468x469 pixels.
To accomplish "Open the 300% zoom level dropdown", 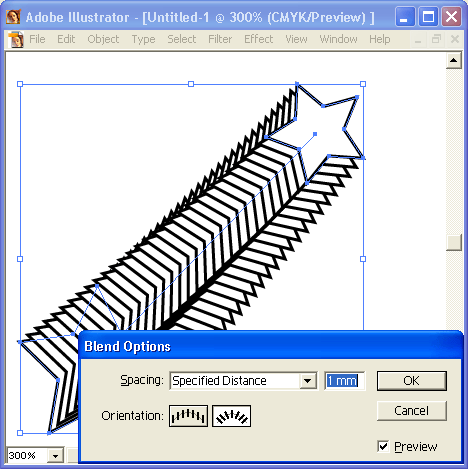I will click(55, 456).
